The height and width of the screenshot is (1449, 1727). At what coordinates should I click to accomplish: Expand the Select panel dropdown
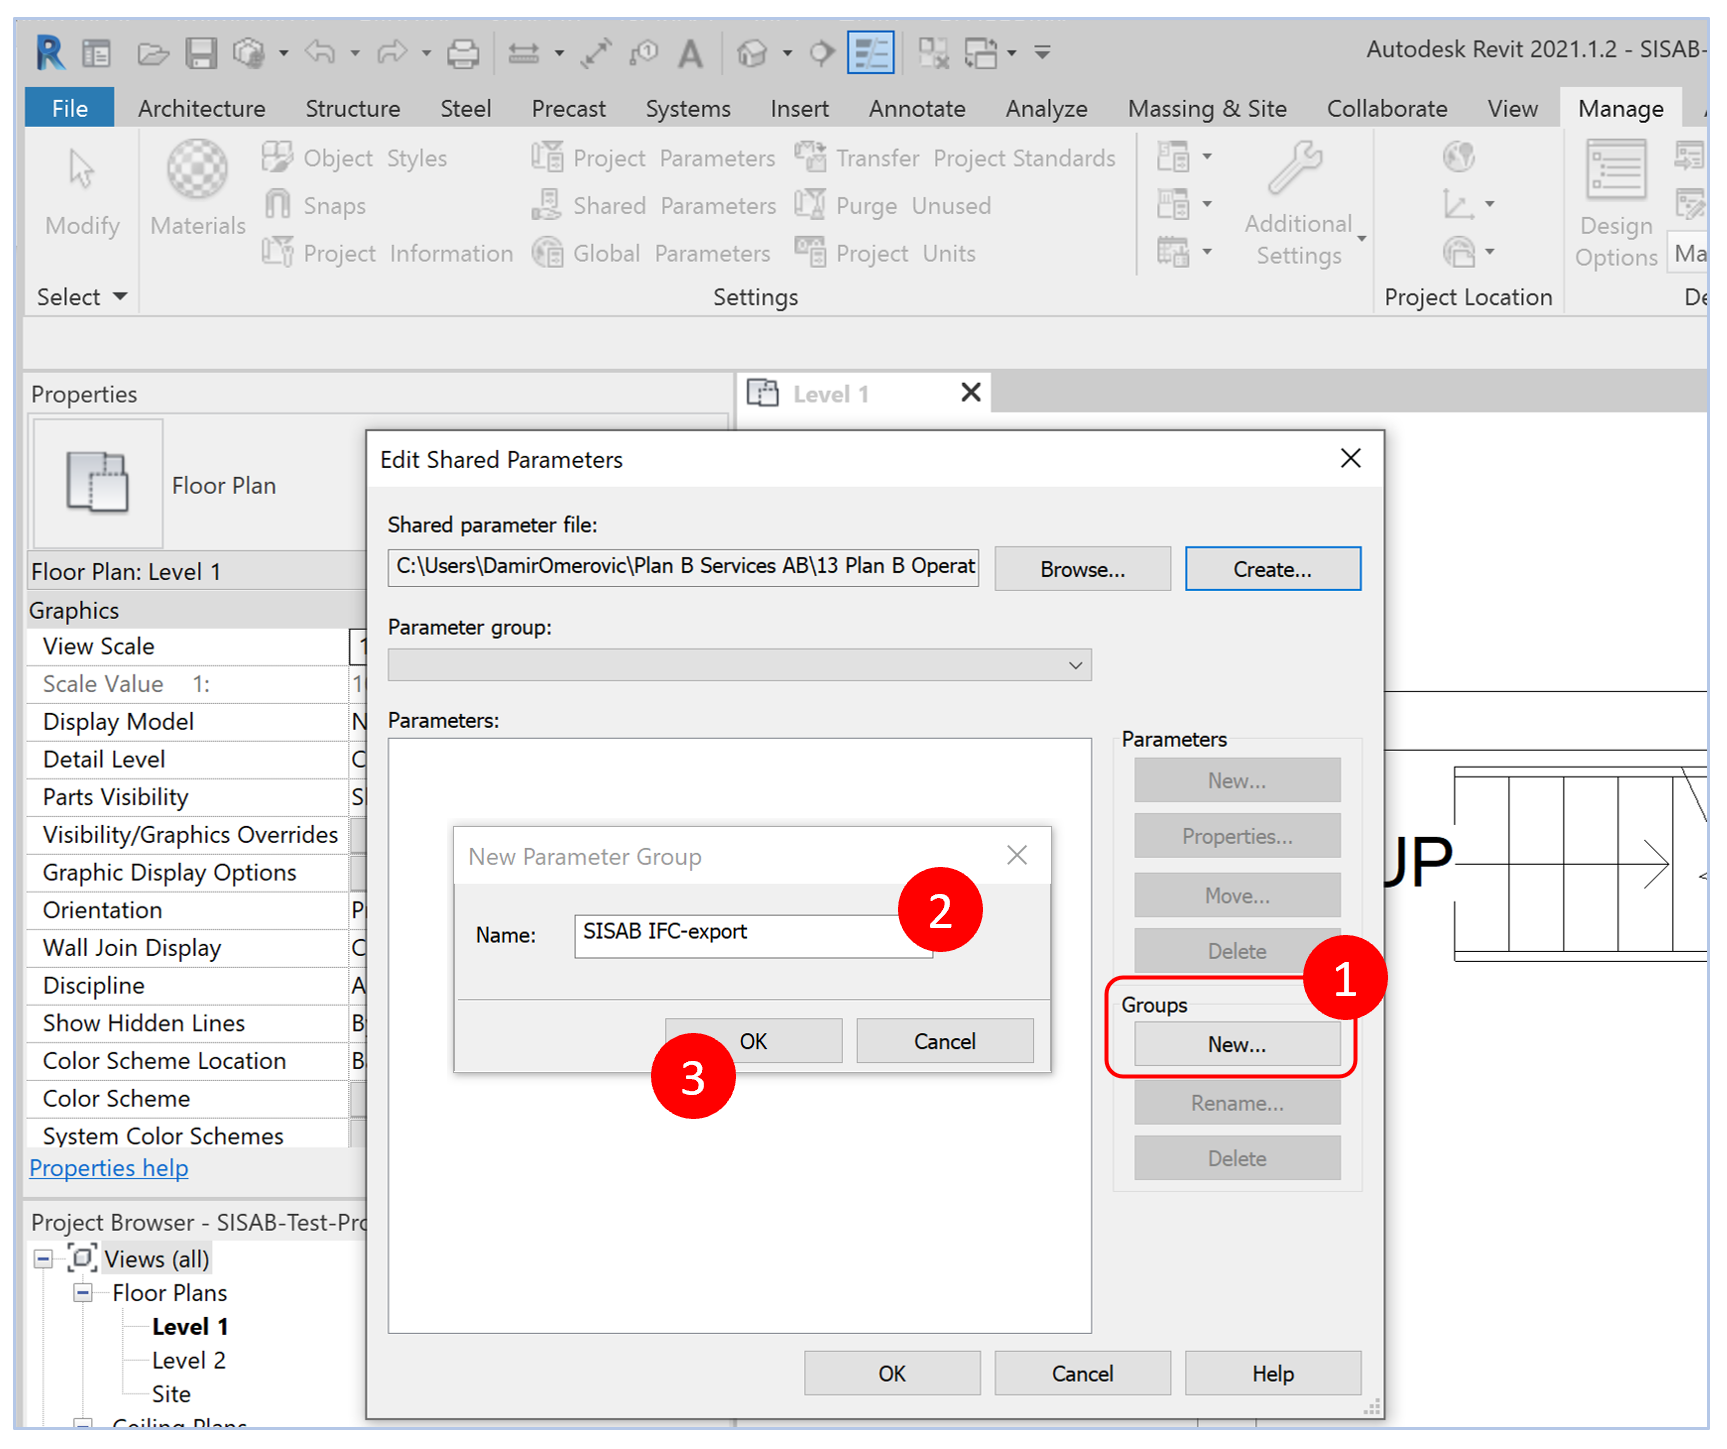(82, 297)
